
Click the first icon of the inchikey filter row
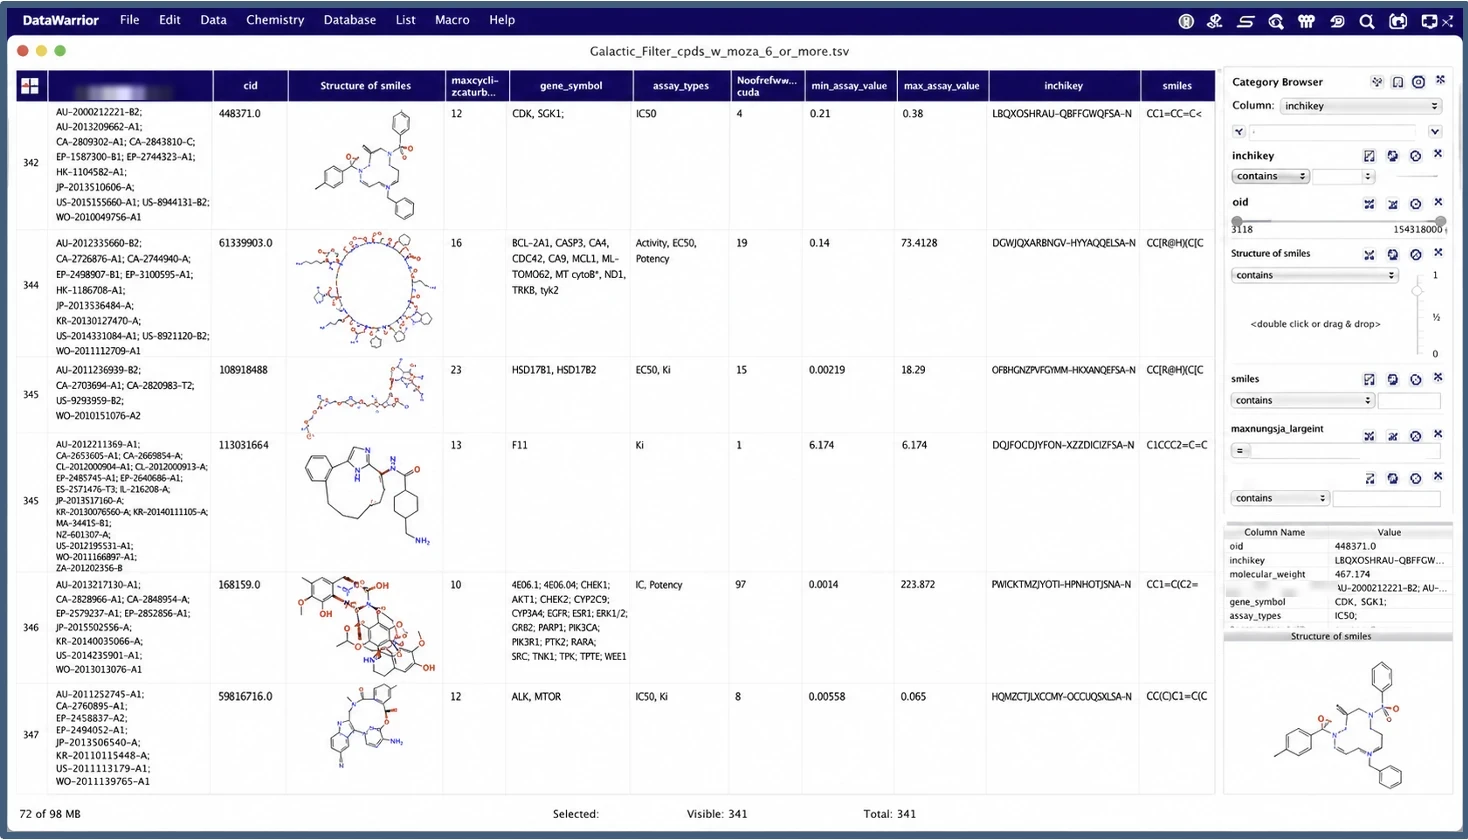(1369, 156)
